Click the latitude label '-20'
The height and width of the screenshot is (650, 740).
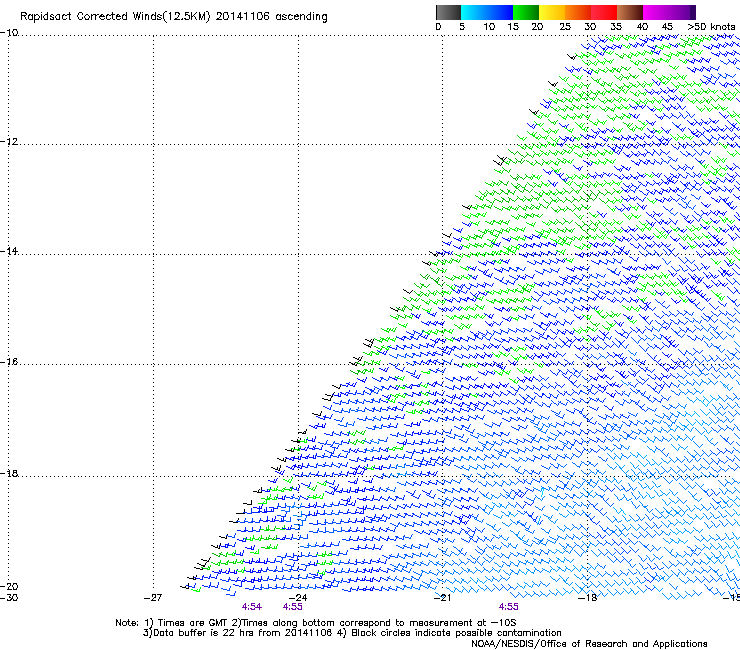tap(9, 586)
